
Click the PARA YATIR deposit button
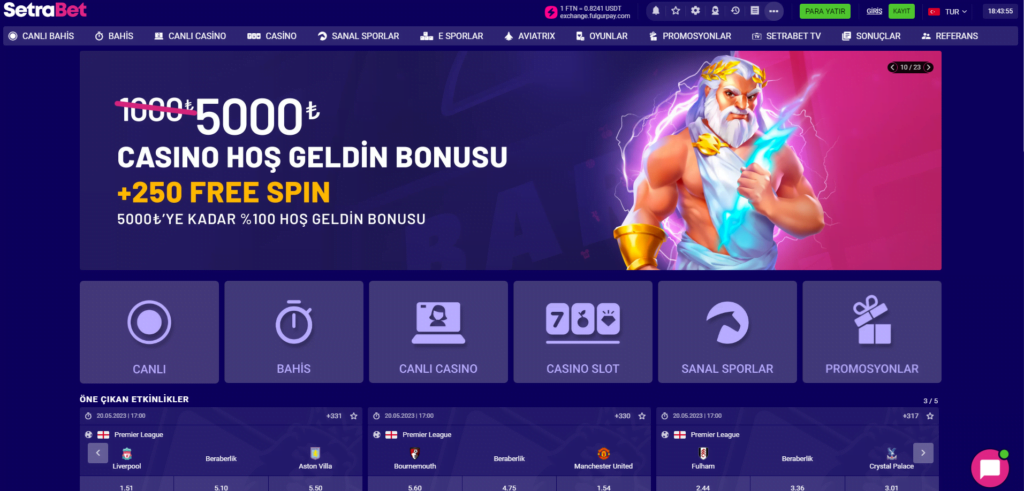[x=825, y=11]
